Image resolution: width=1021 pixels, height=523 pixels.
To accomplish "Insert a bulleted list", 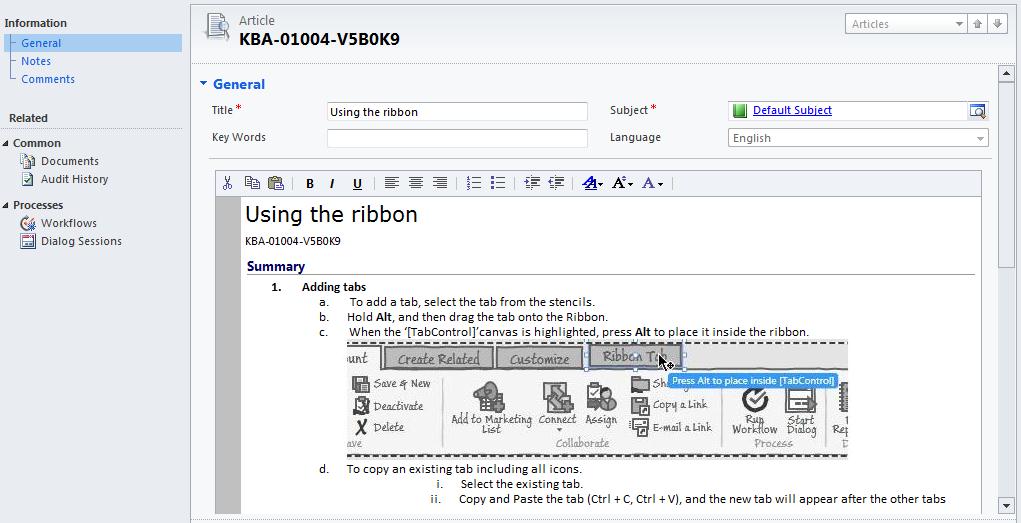I will pyautogui.click(x=498, y=183).
